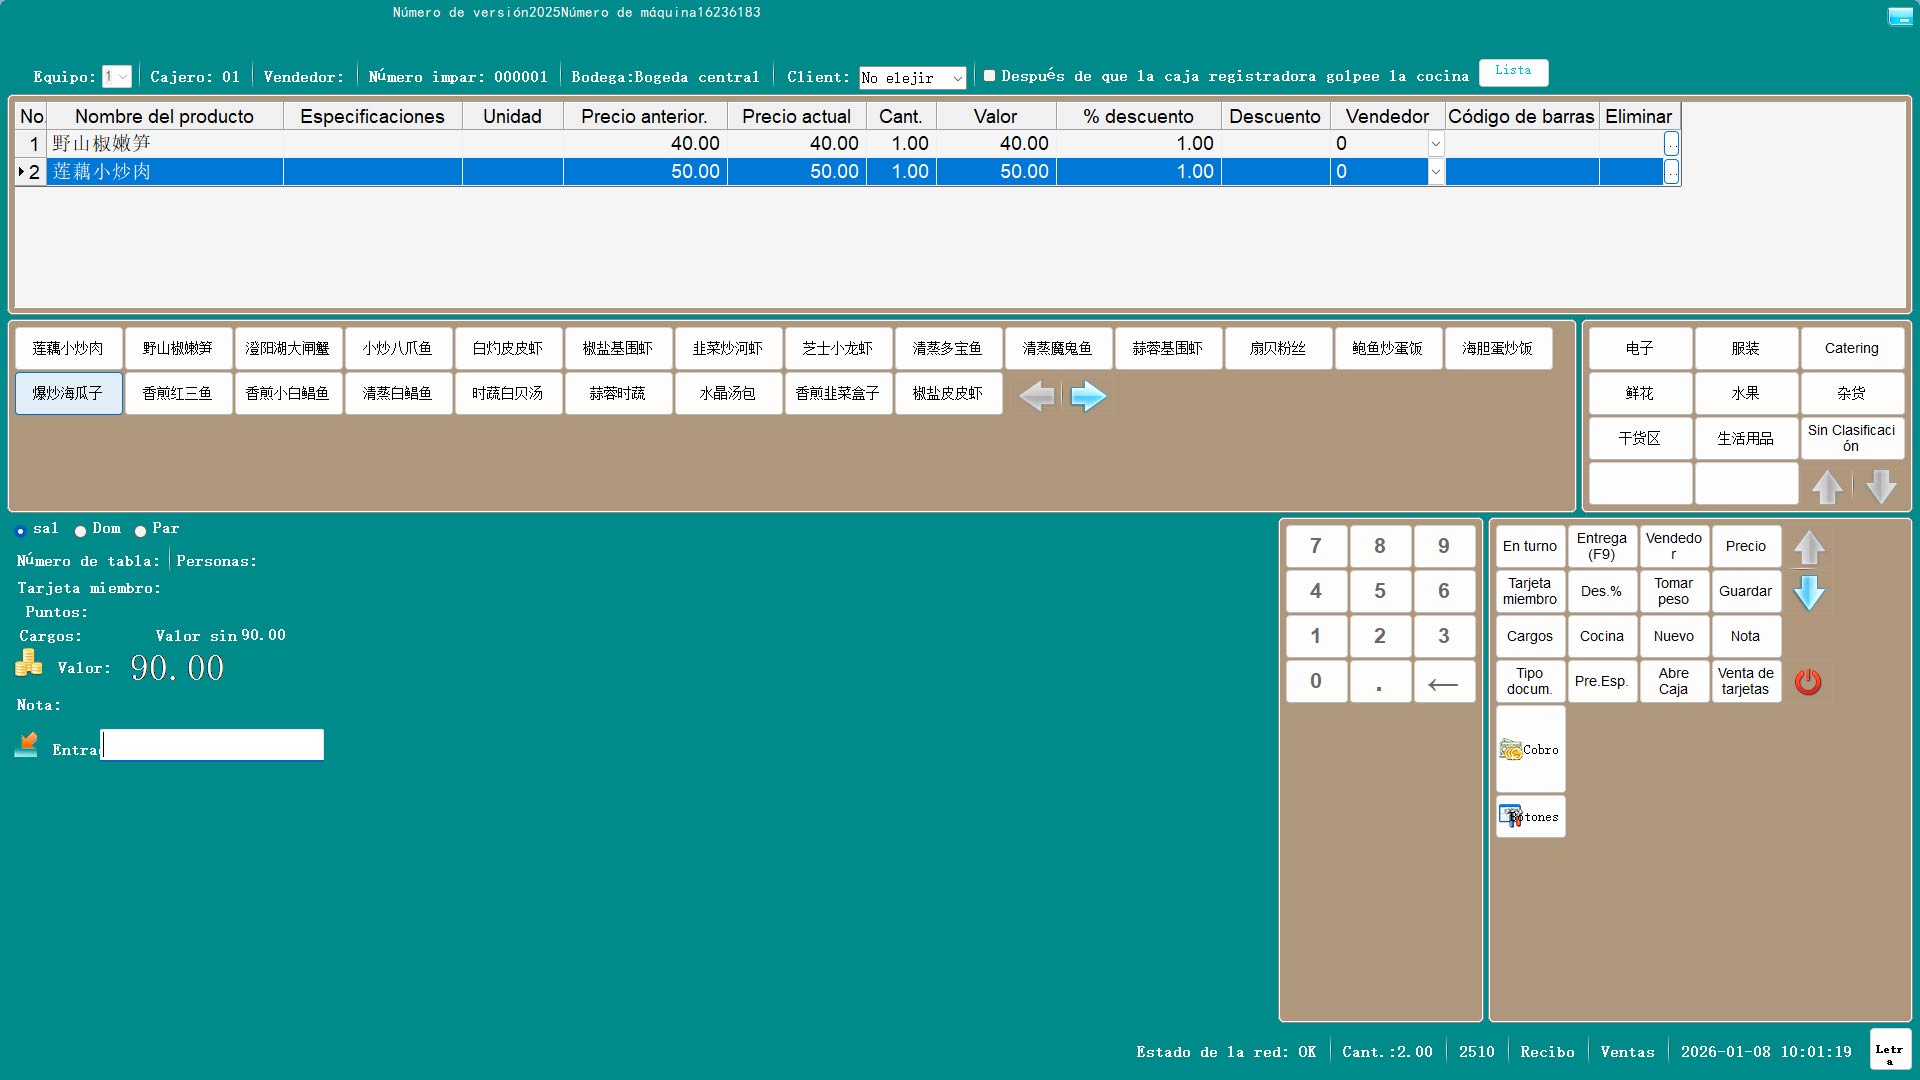The width and height of the screenshot is (1920, 1080).
Task: Switch to the Catering category tab
Action: tap(1851, 348)
